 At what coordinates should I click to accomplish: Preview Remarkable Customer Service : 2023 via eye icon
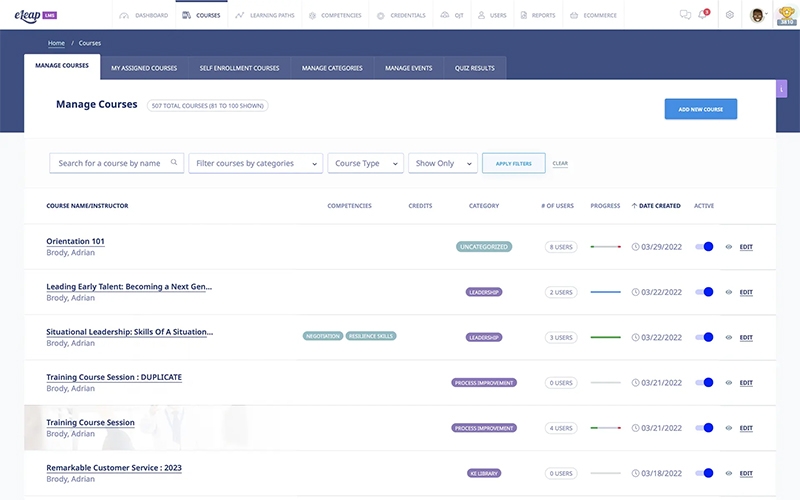(729, 473)
